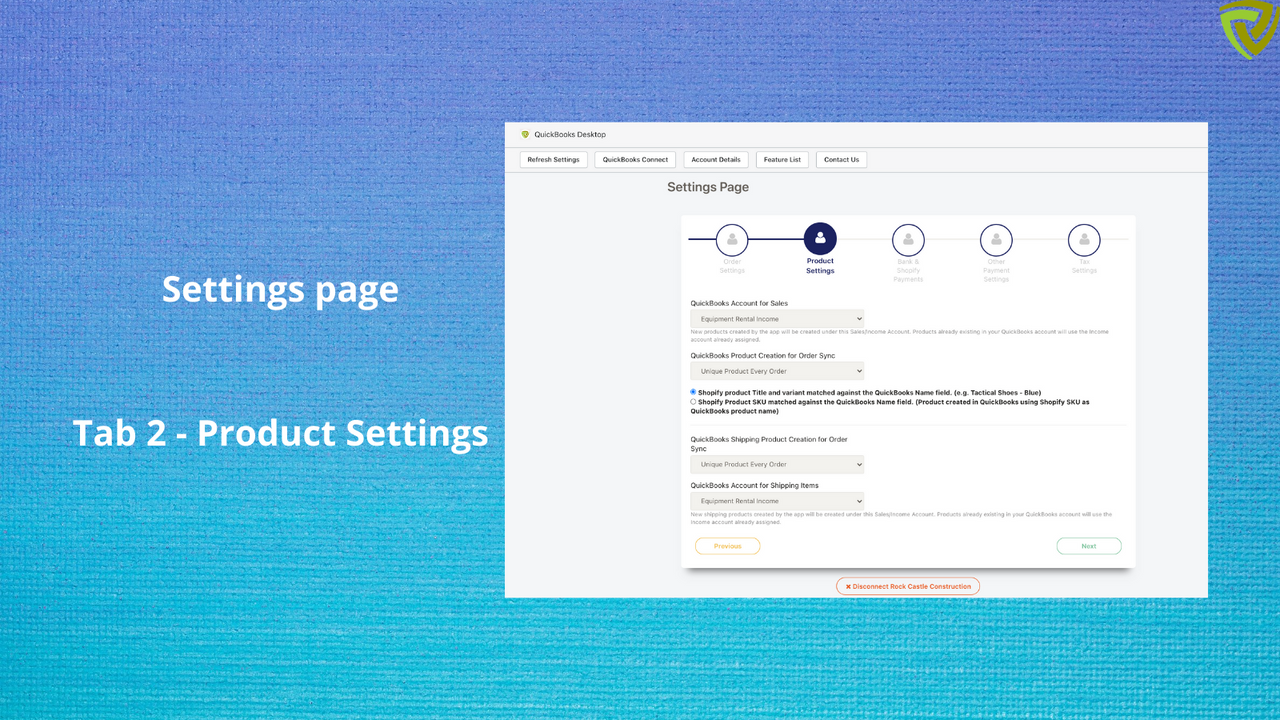Select Shopify product Title and variant matching option
The image size is (1280, 720).
693,392
